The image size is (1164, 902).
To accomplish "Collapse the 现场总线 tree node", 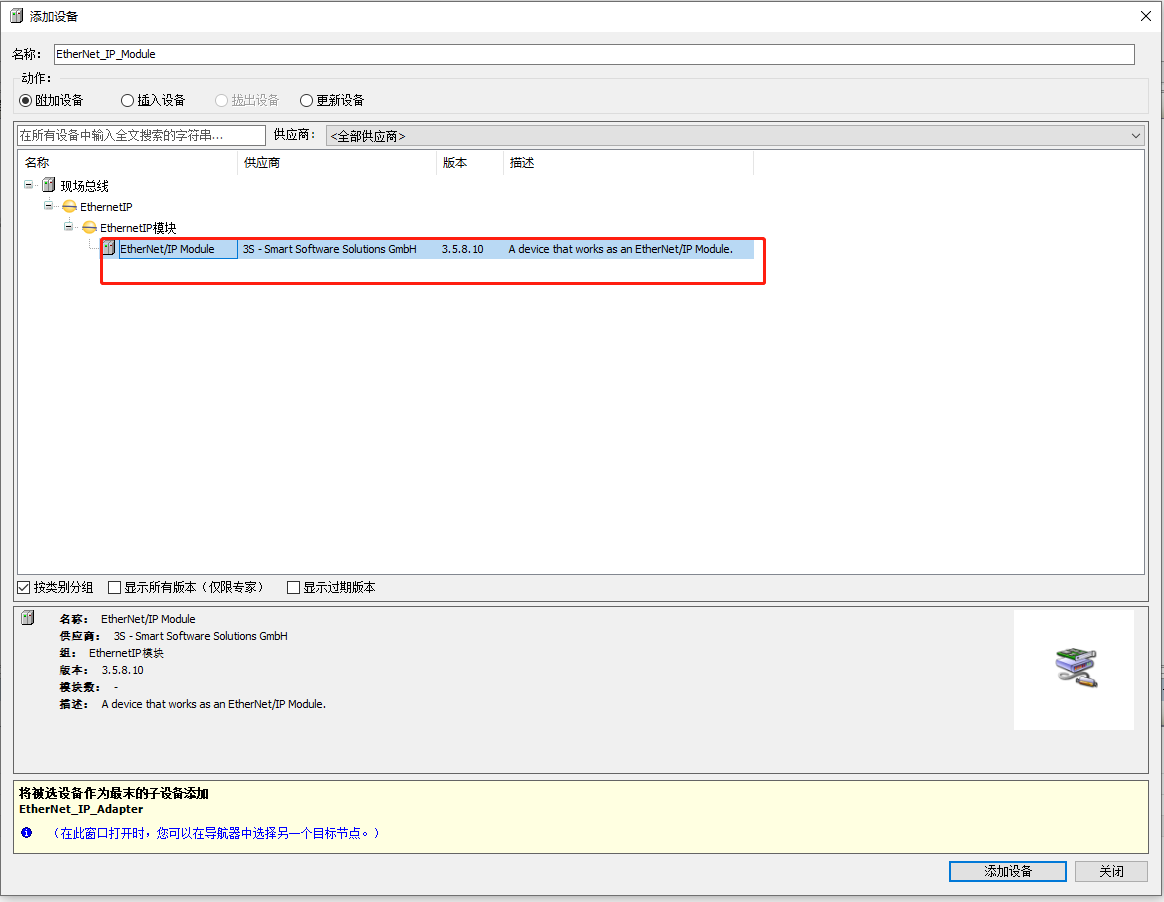I will pos(29,185).
